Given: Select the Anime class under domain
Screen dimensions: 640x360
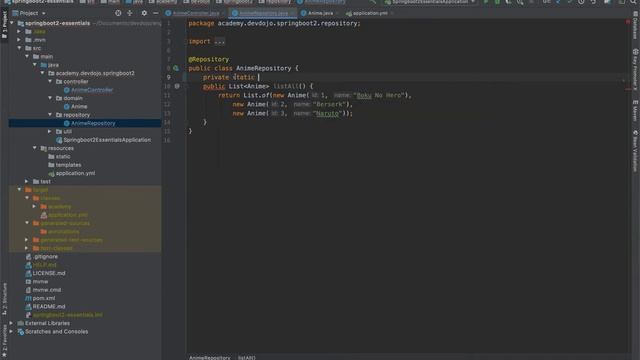Looking at the screenshot, I should [x=79, y=107].
